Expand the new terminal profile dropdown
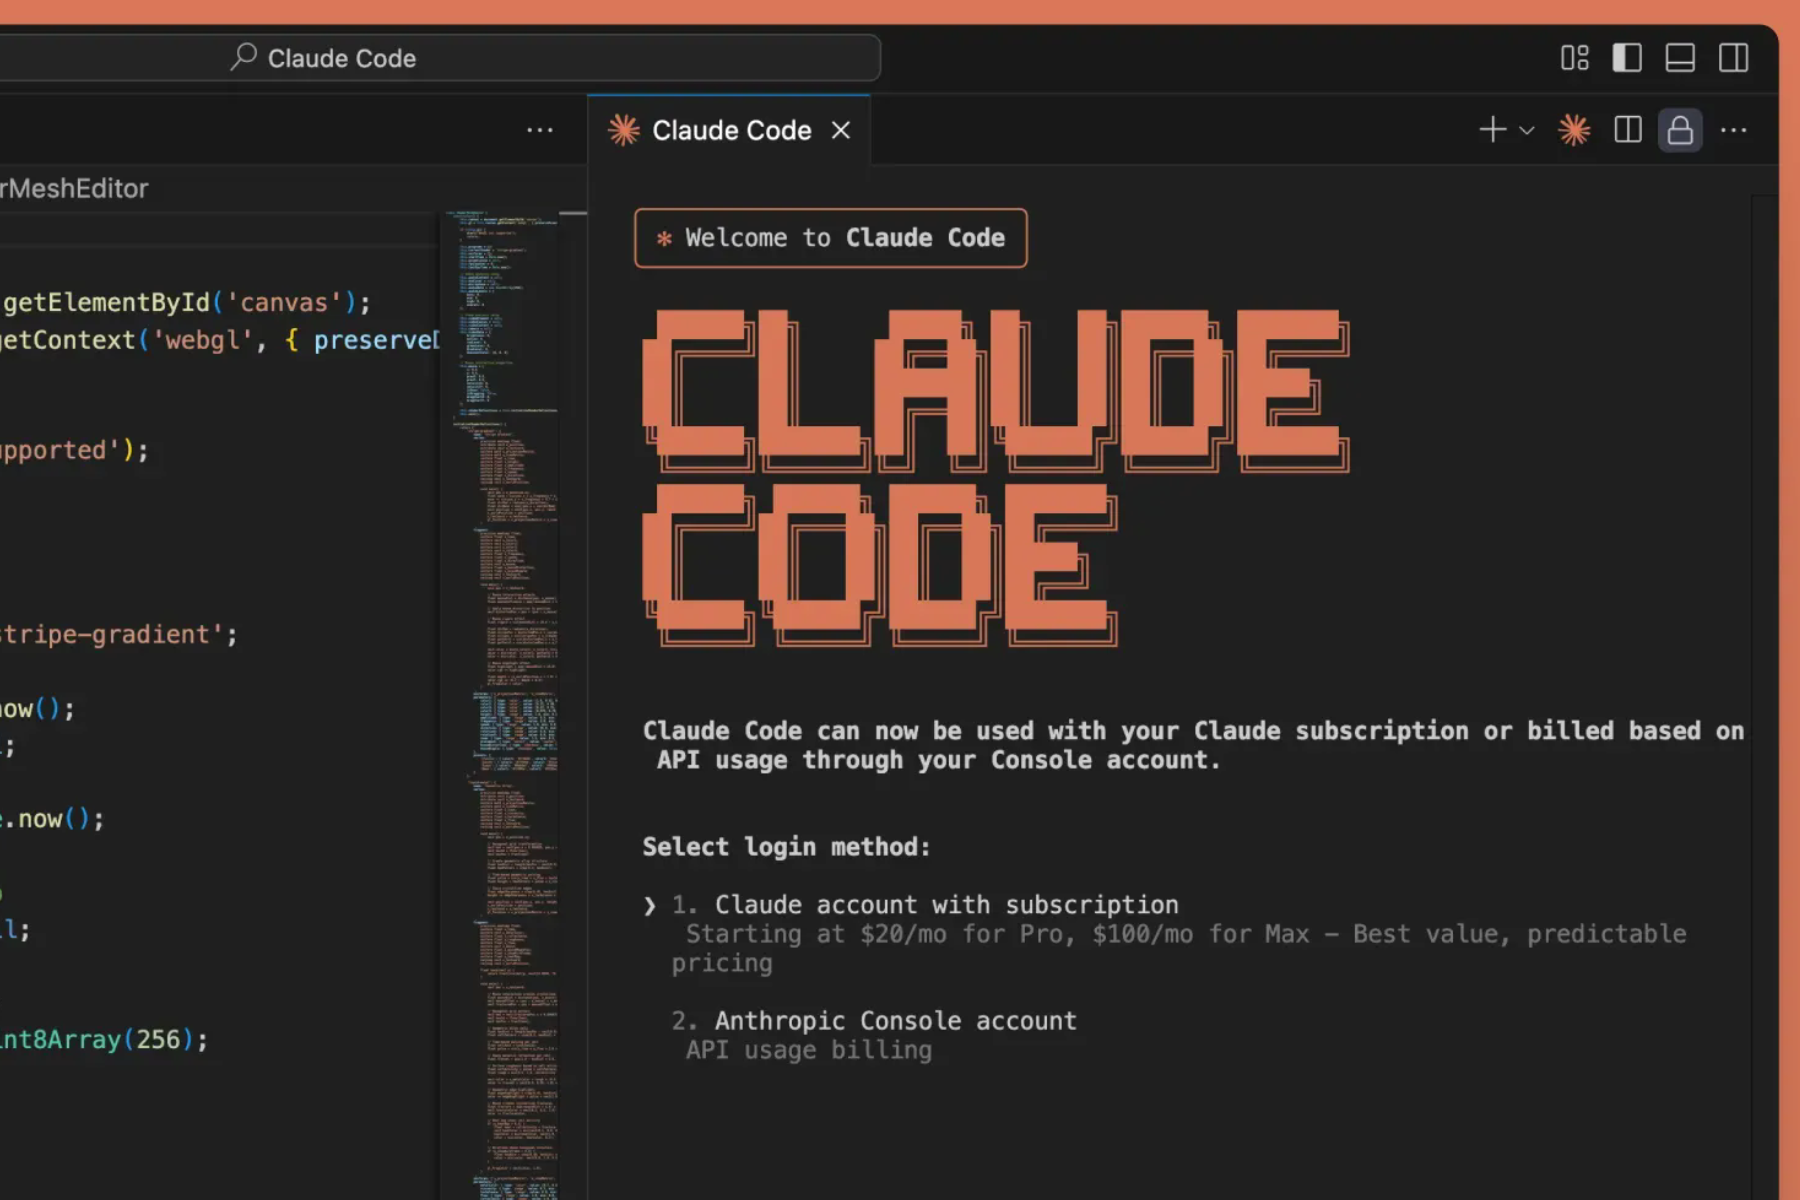The height and width of the screenshot is (1200, 1800). 1527,131
